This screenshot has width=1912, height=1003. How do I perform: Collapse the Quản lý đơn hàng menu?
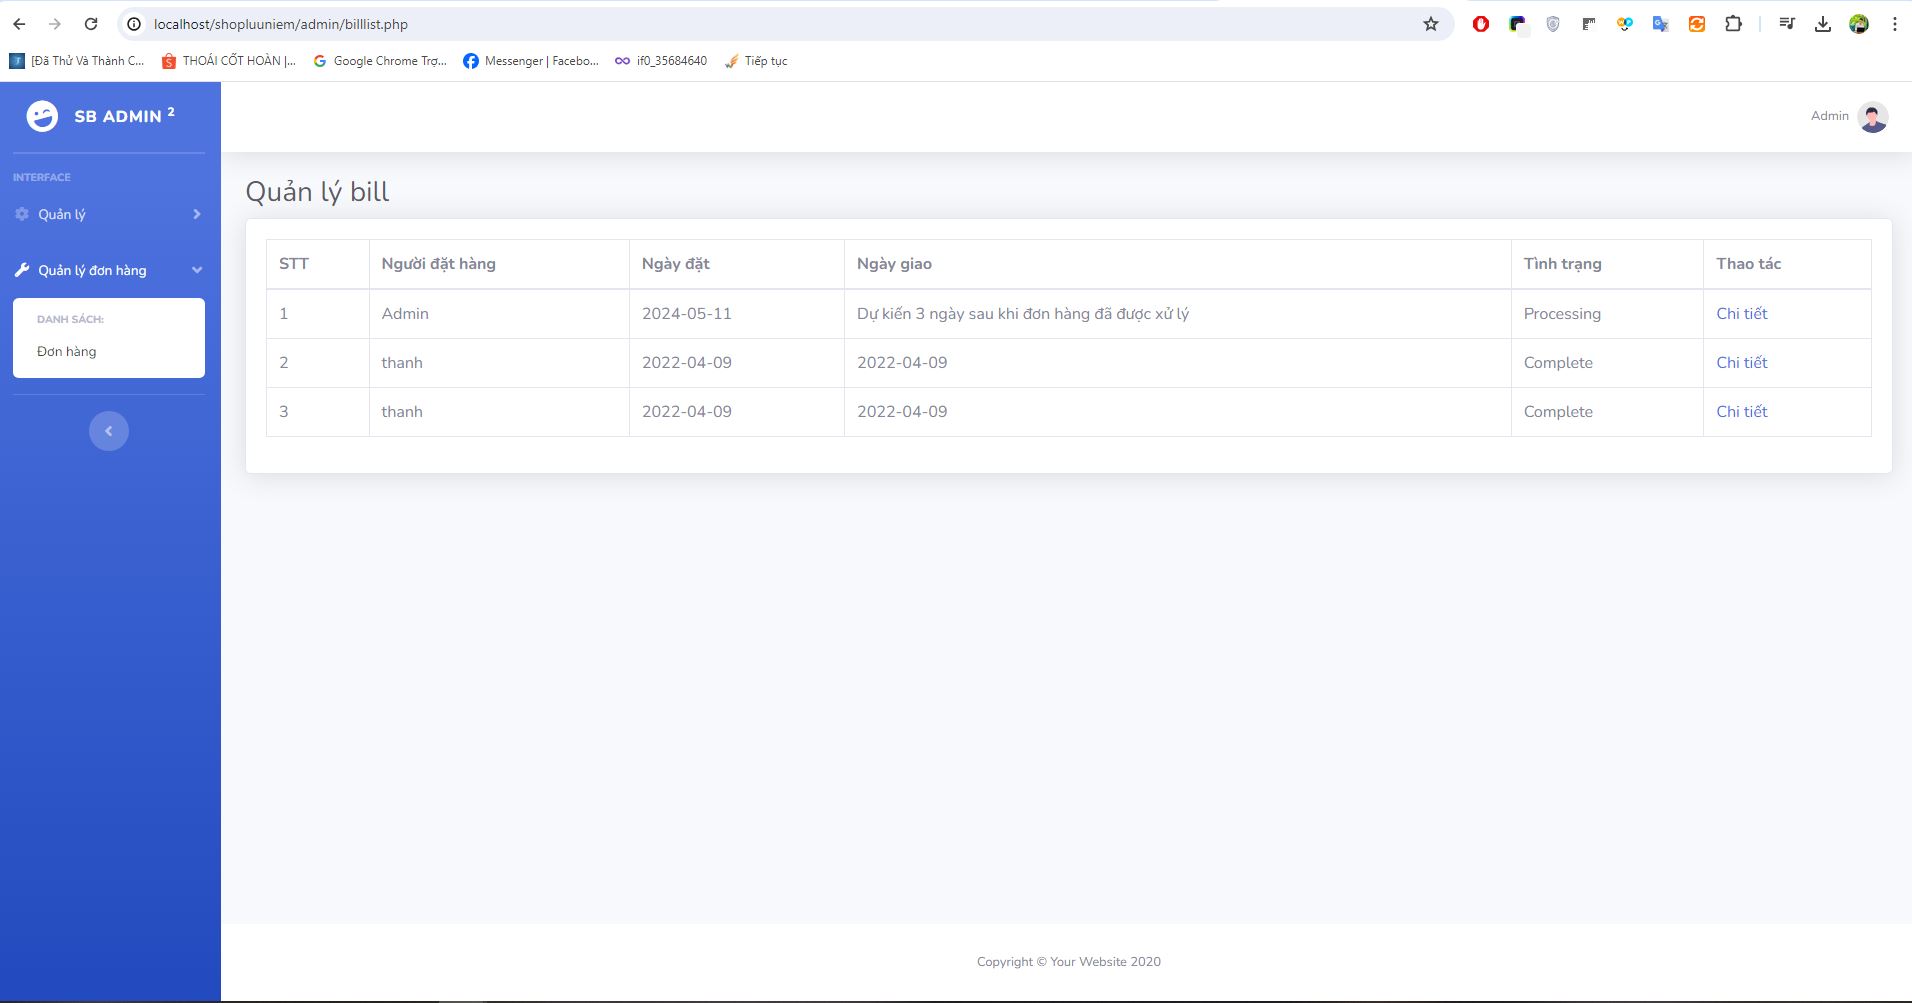[109, 270]
